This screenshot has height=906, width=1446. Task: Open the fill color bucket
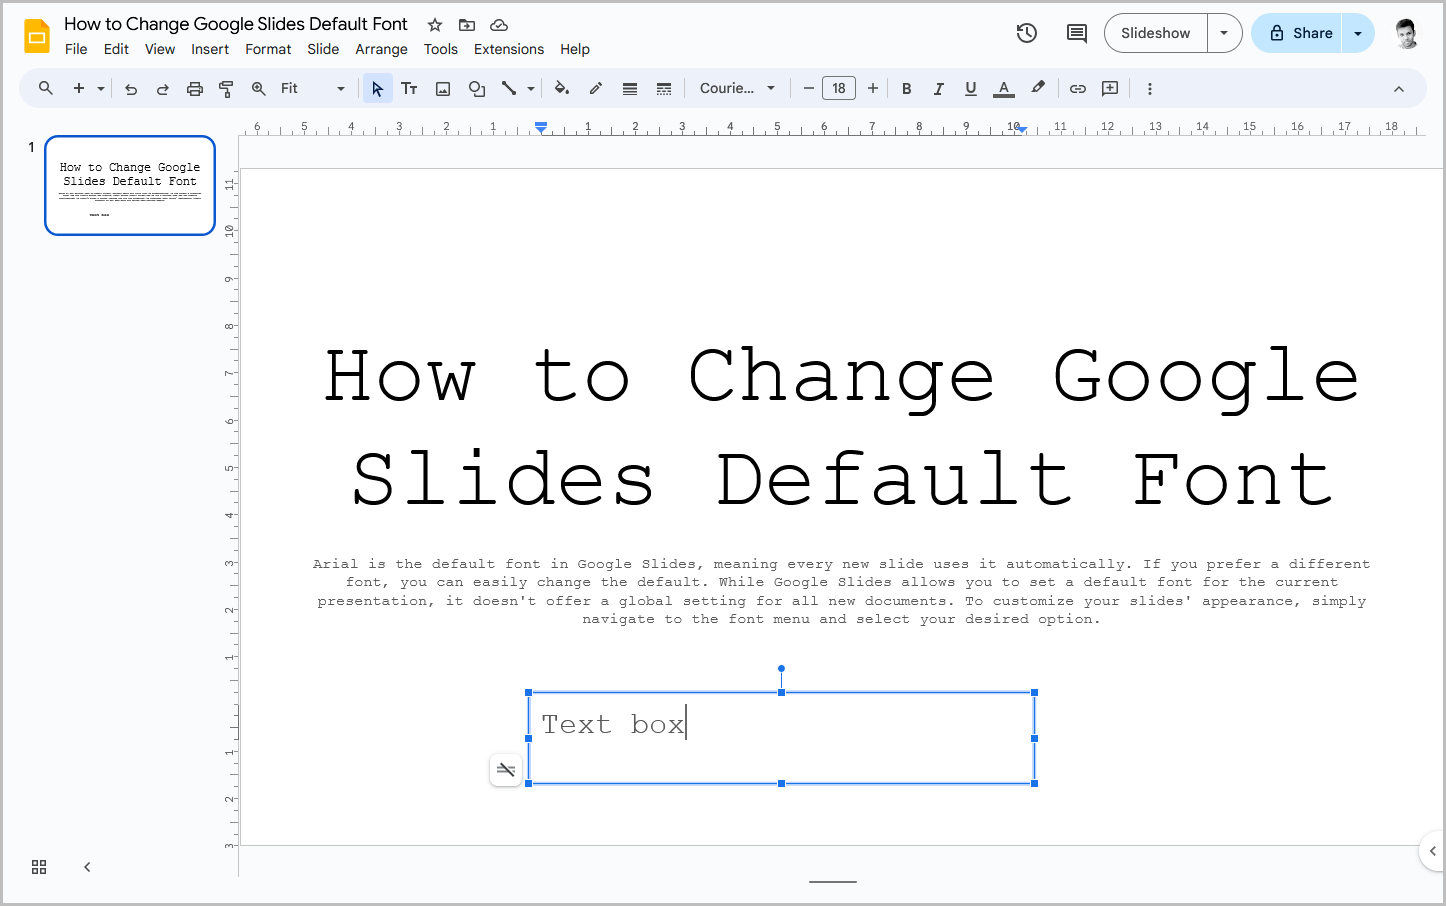point(562,89)
